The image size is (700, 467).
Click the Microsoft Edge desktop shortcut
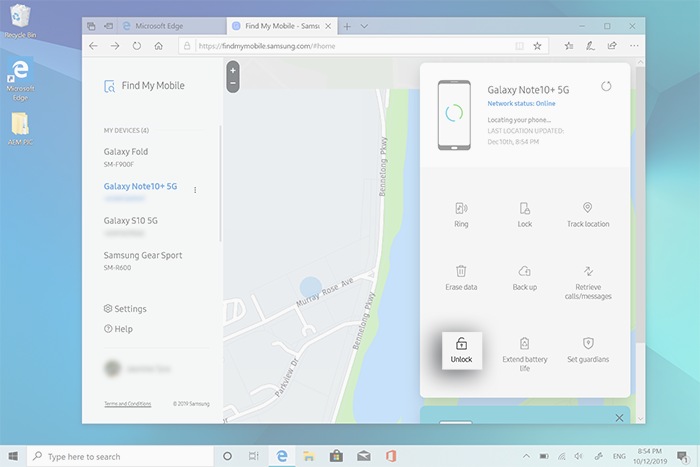tap(20, 79)
